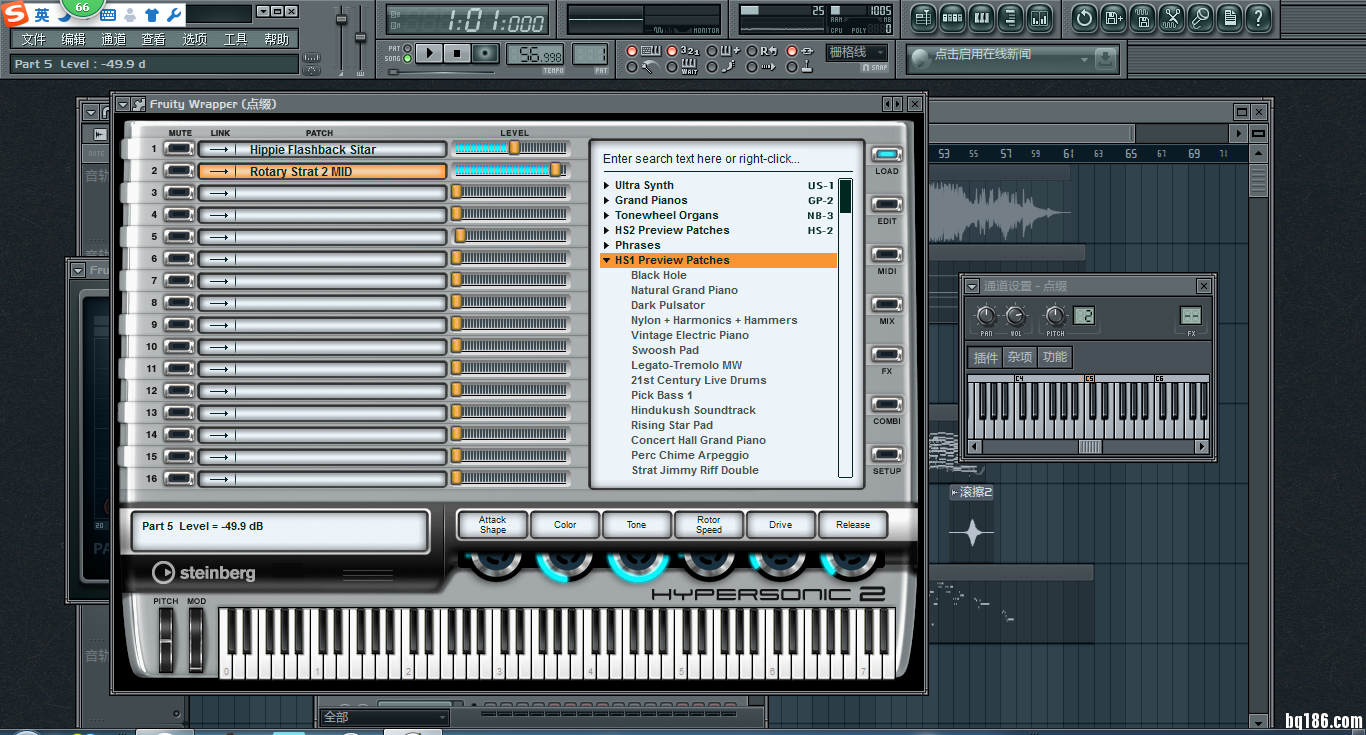The image size is (1366, 735).
Task: Click the Hypersonic SETUP page button
Action: click(887, 455)
